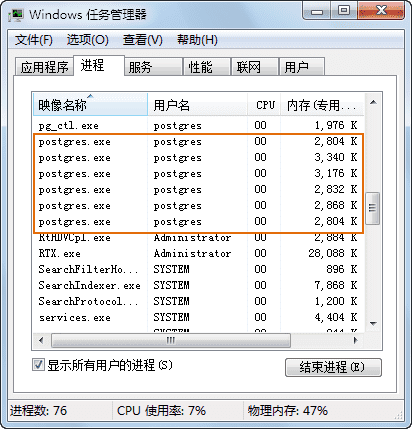Sort by 内存(专用) column header
Image resolution: width=412 pixels, height=429 pixels.
(x=322, y=105)
